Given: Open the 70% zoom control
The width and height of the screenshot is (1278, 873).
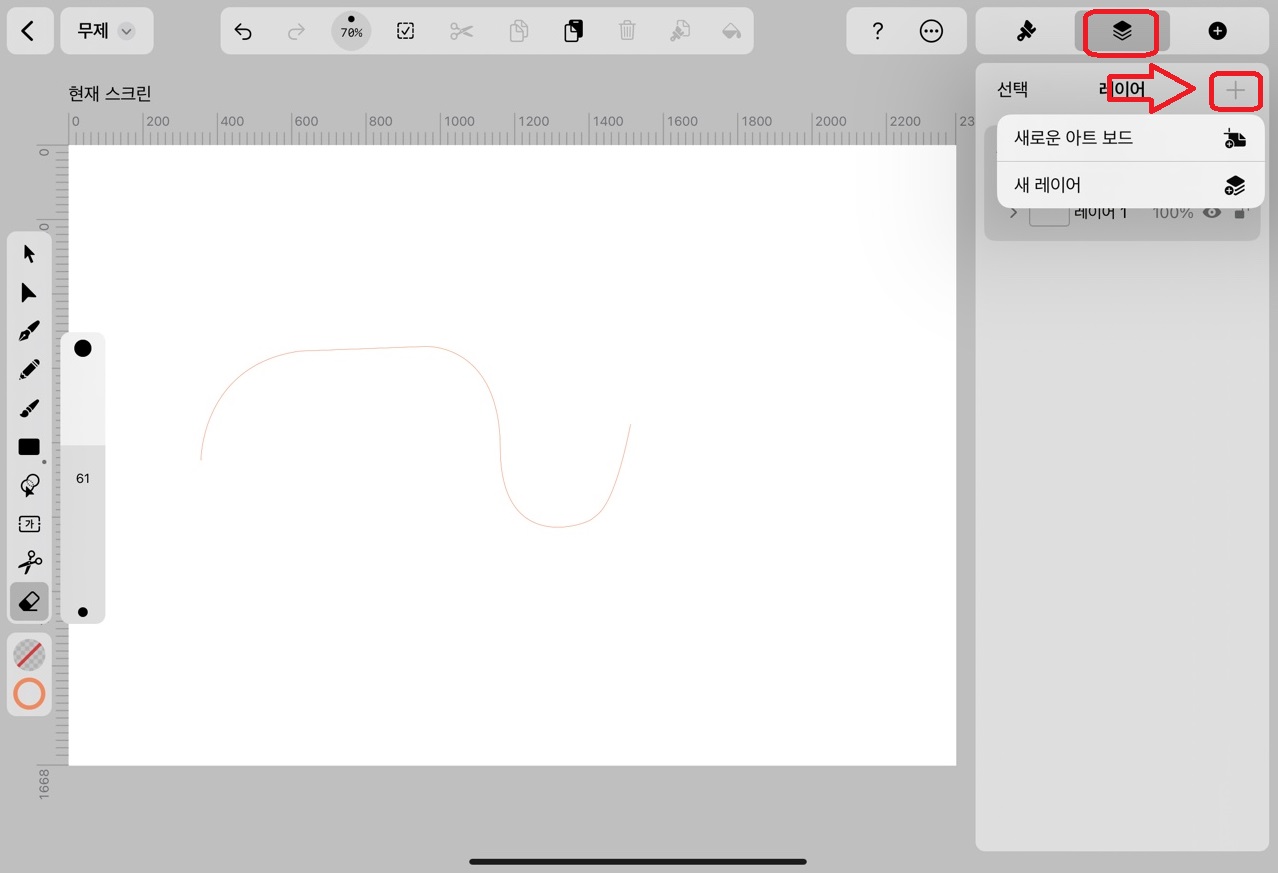Looking at the screenshot, I should pos(351,31).
